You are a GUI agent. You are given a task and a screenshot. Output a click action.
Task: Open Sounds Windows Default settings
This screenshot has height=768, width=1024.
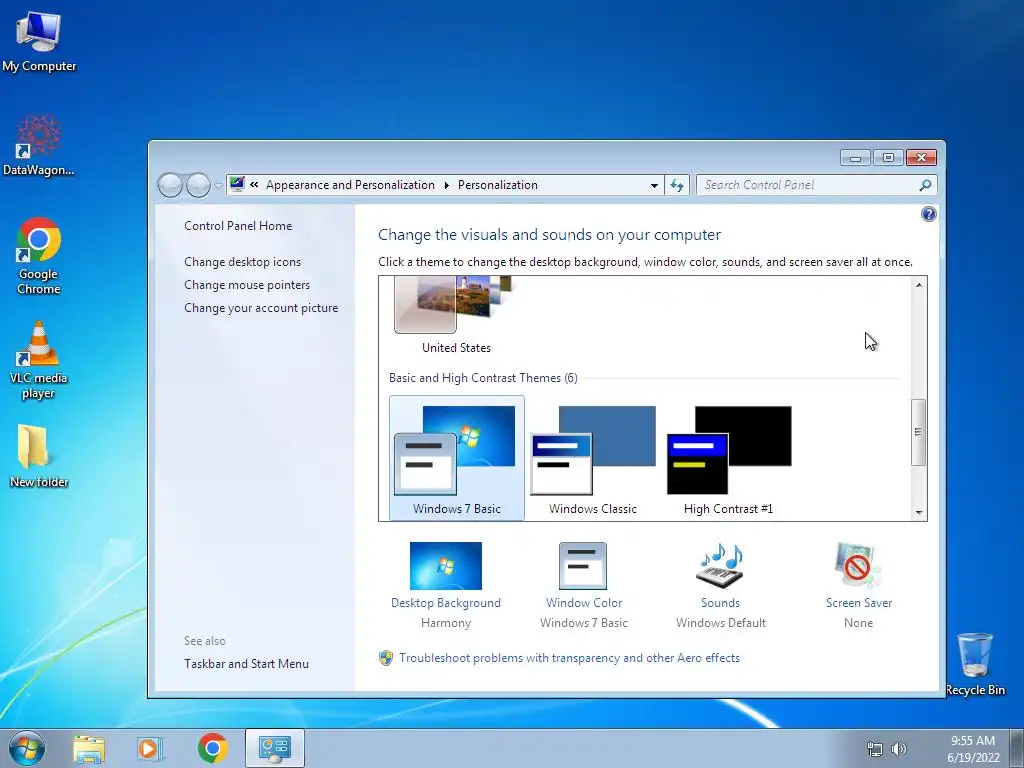tap(720, 585)
